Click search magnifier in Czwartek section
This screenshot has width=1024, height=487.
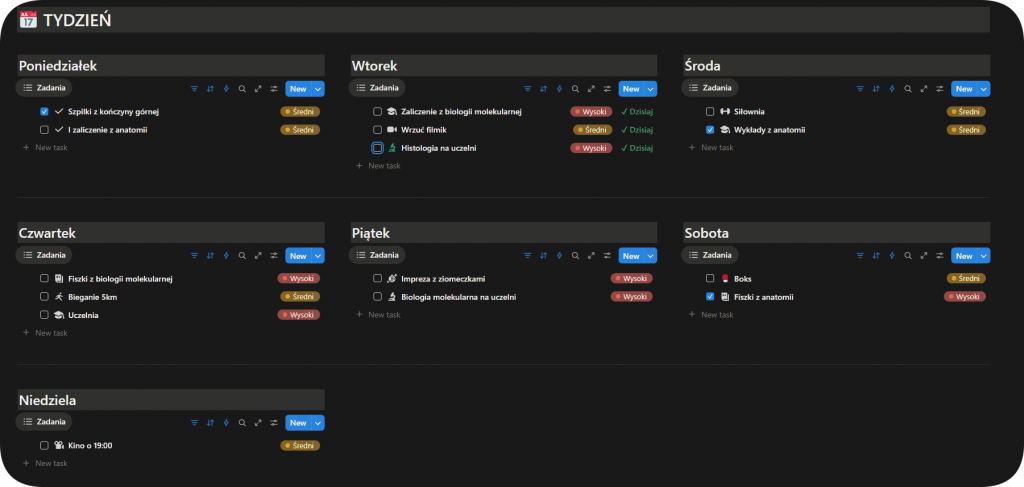242,256
